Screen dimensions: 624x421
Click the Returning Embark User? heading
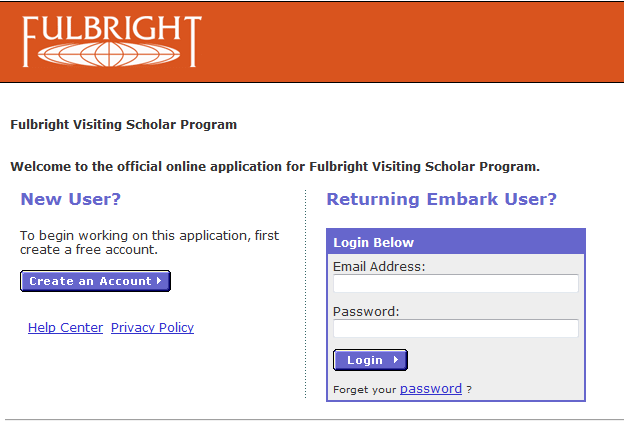tap(441, 199)
